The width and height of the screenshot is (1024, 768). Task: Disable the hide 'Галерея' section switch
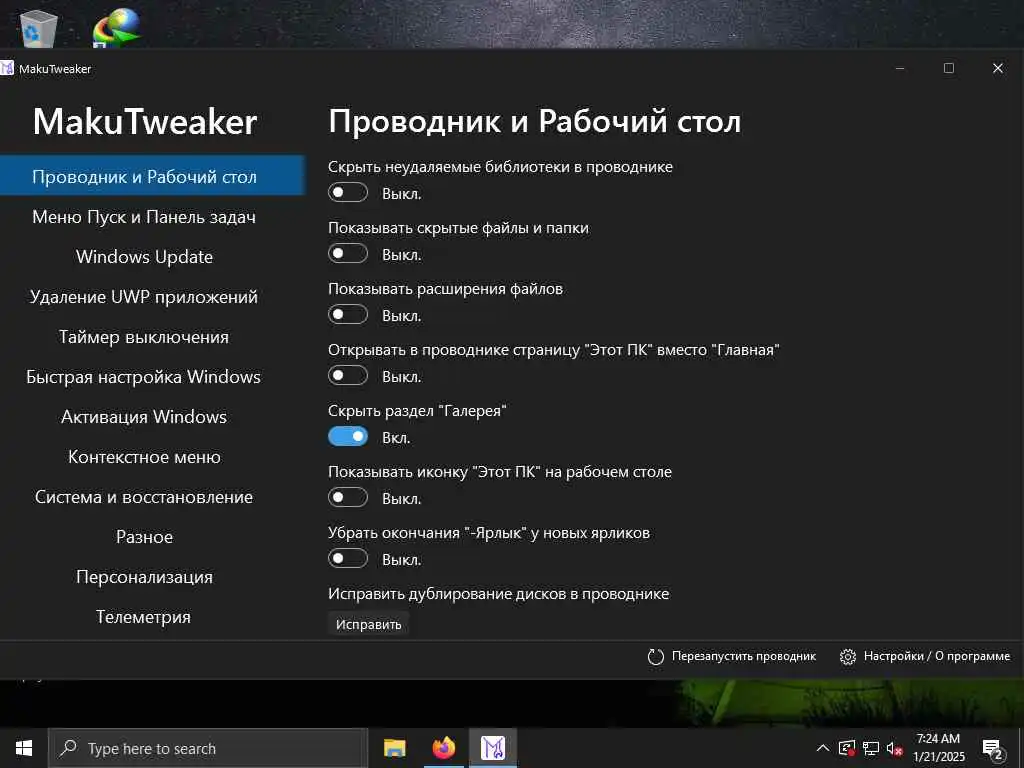click(x=347, y=437)
